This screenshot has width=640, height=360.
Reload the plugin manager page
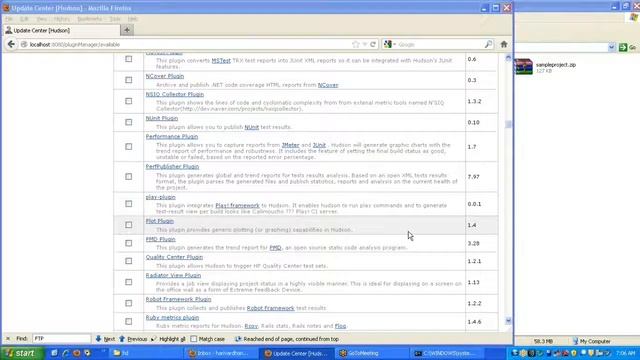(x=373, y=44)
